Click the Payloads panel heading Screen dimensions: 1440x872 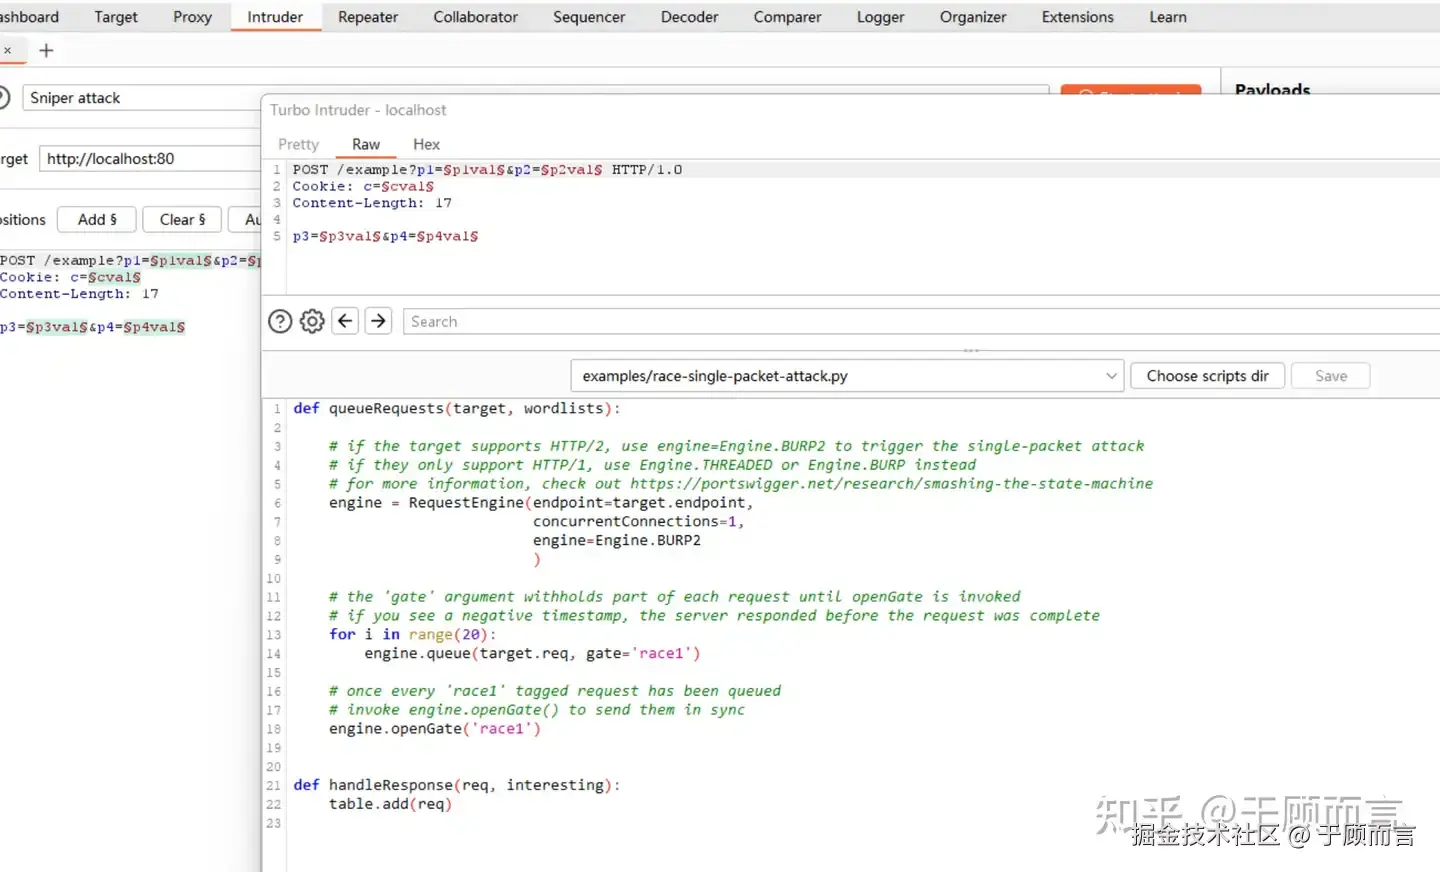(1272, 89)
